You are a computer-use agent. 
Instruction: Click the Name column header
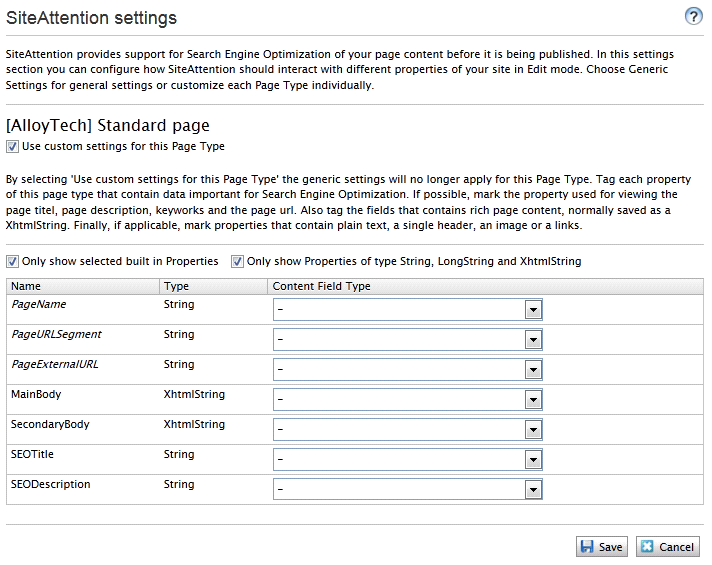[25, 286]
